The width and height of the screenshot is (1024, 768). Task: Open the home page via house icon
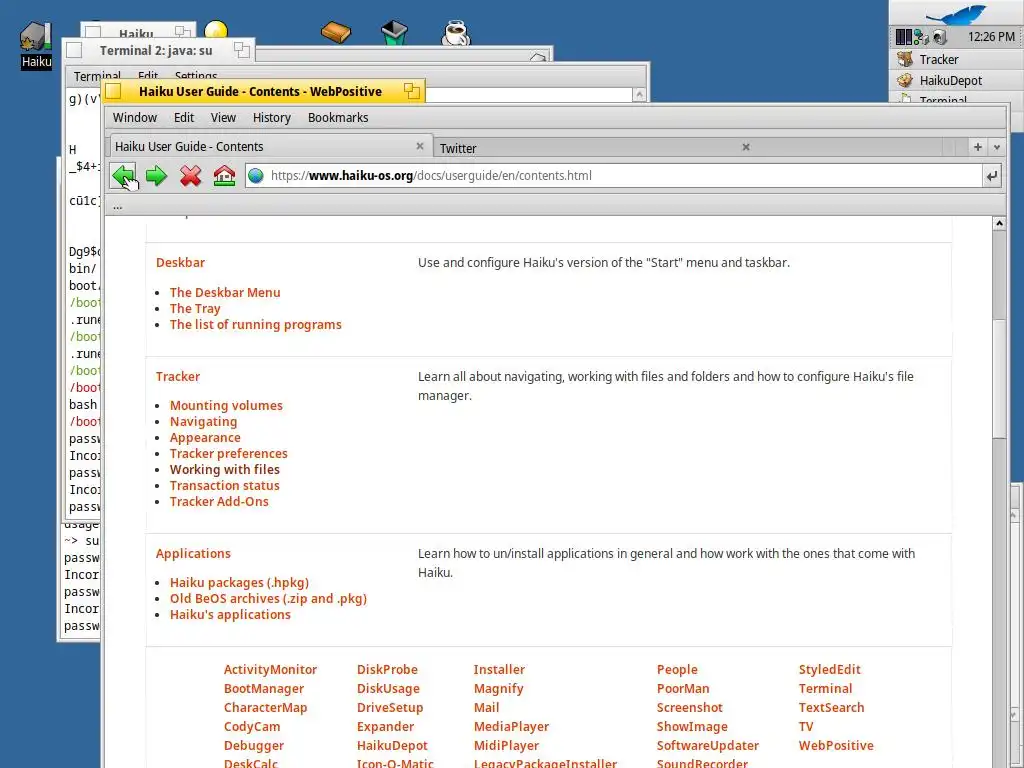click(224, 176)
